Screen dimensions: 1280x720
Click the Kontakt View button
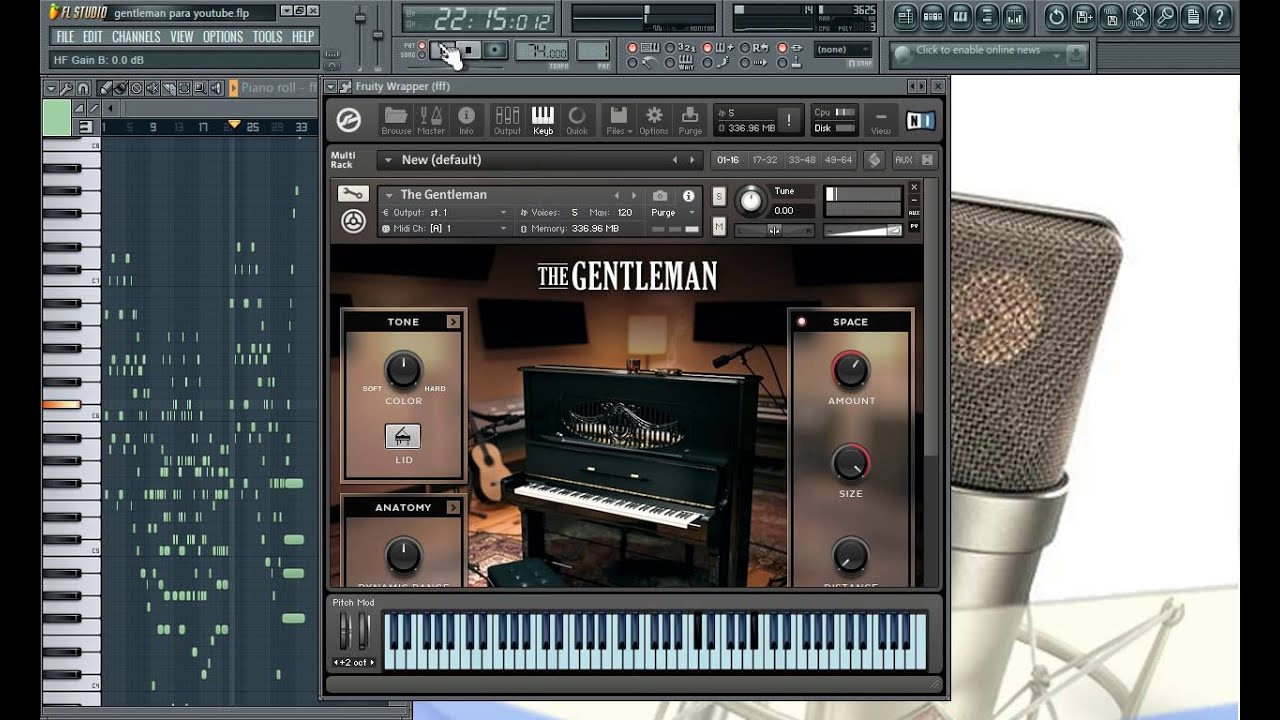880,120
